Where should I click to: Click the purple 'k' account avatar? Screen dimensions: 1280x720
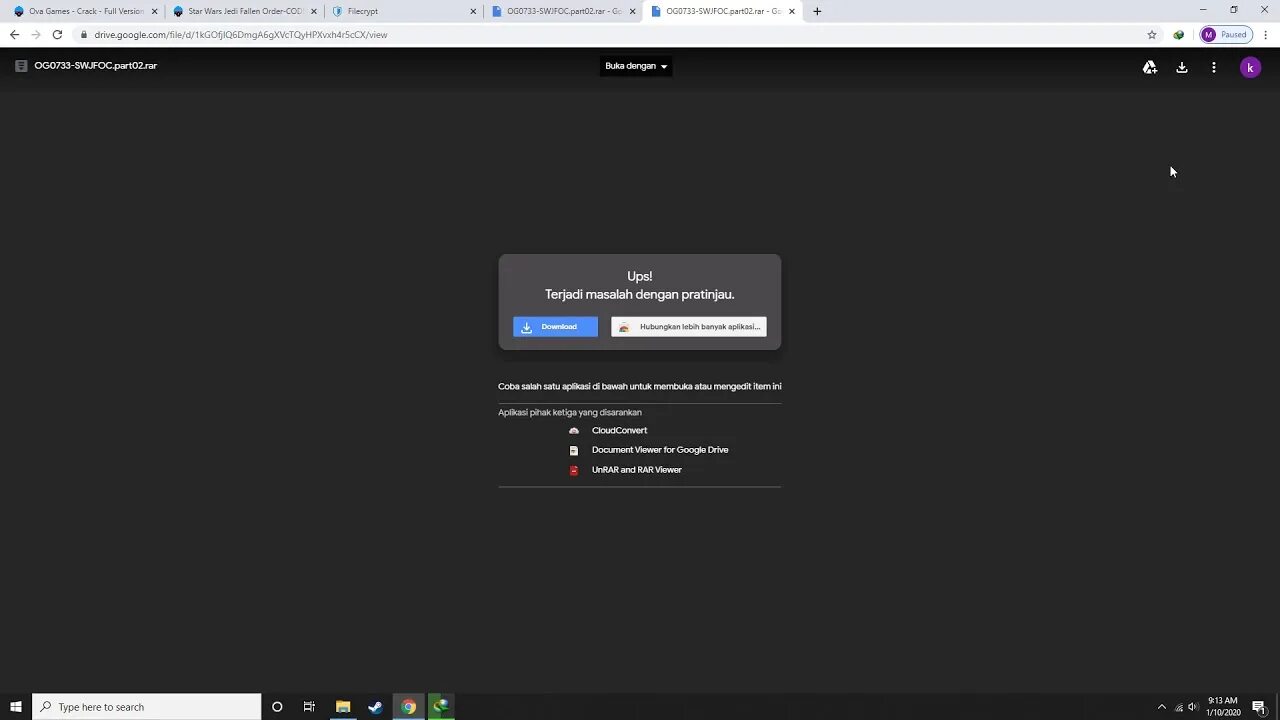tap(1250, 67)
